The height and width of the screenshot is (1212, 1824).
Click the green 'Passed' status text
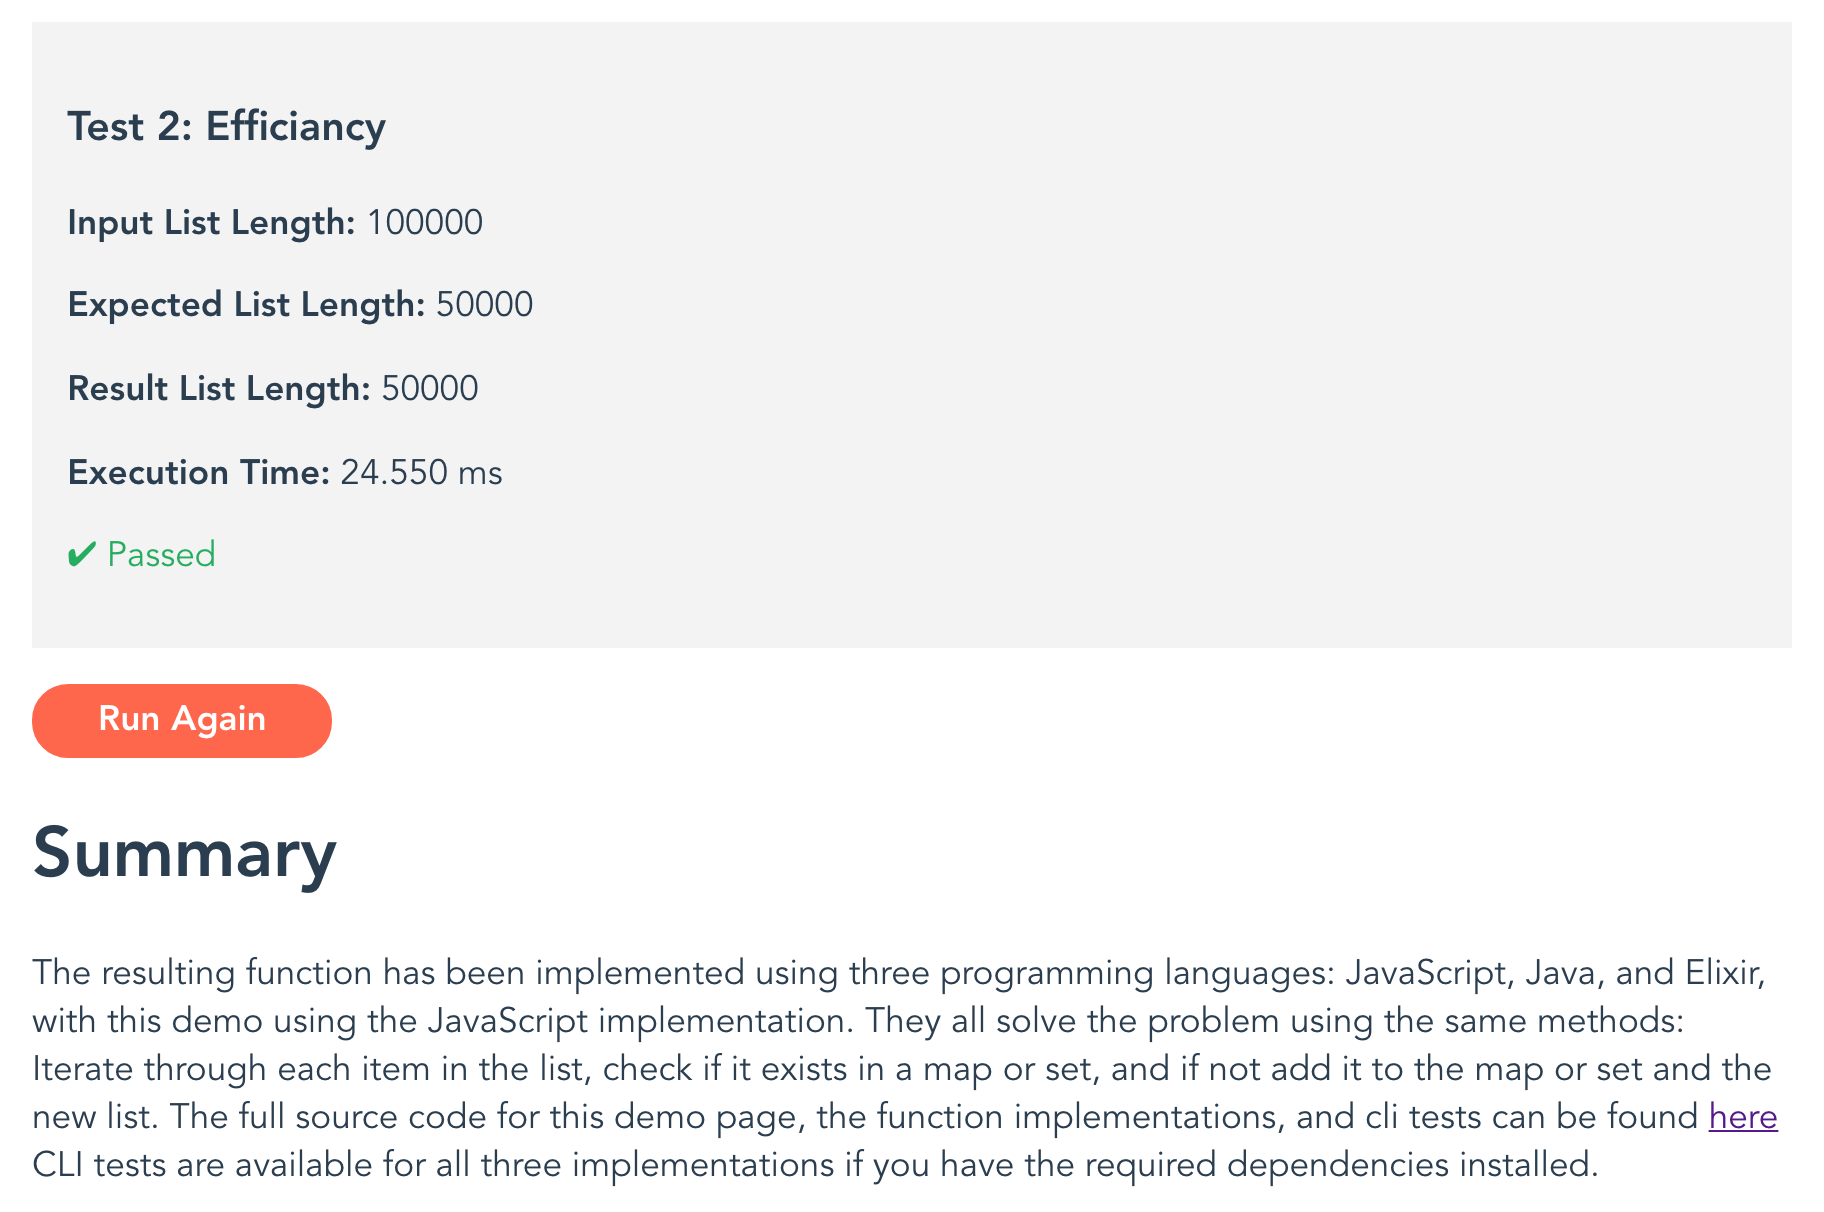coord(161,555)
